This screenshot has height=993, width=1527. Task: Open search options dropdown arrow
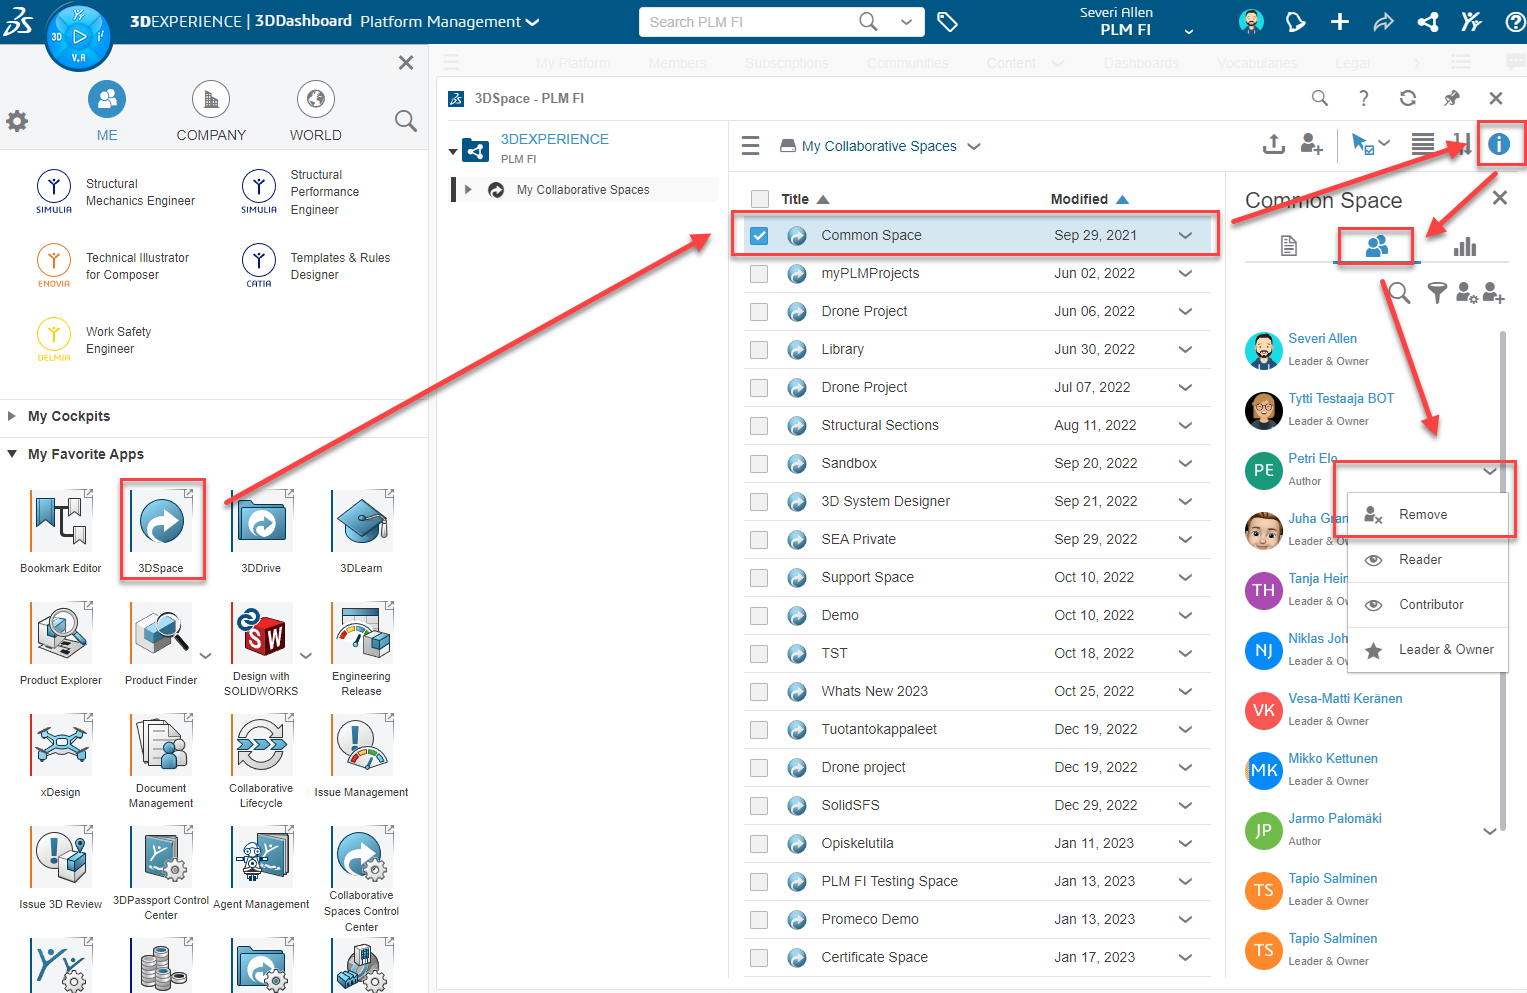906,22
